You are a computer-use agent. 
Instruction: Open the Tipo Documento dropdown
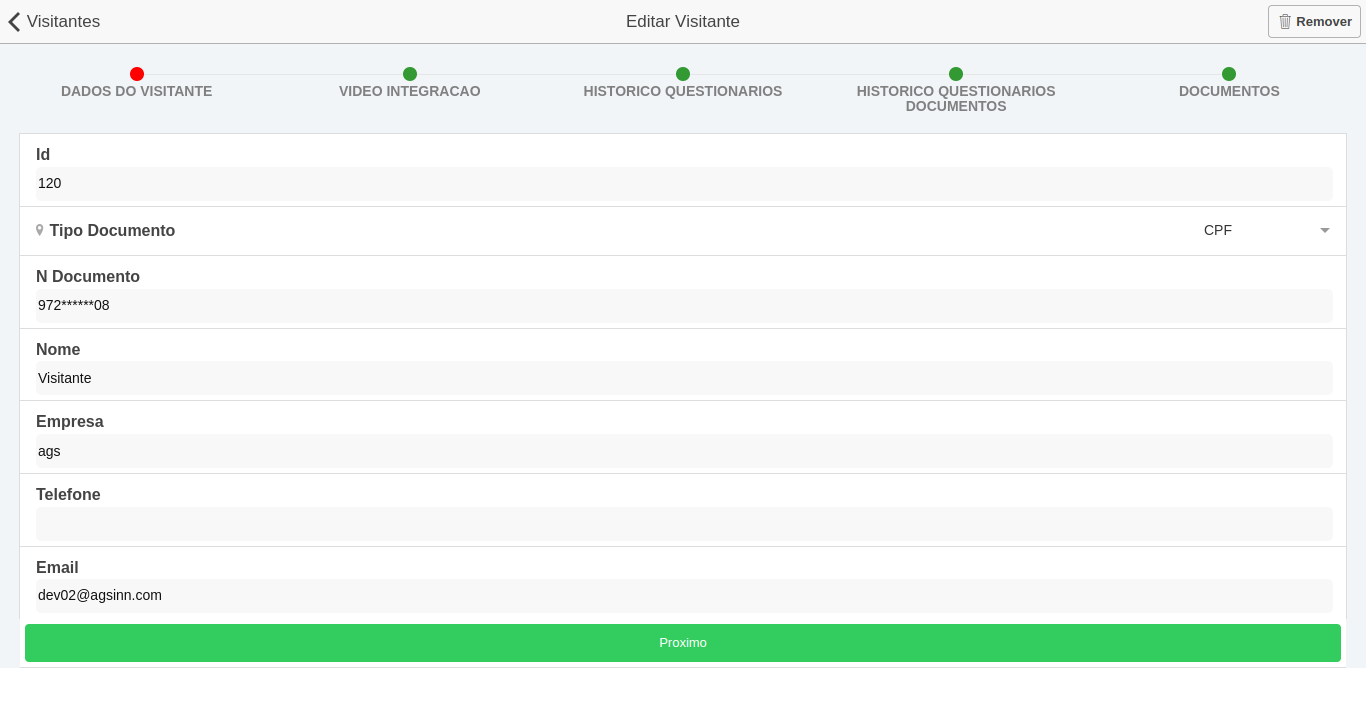tap(1265, 230)
